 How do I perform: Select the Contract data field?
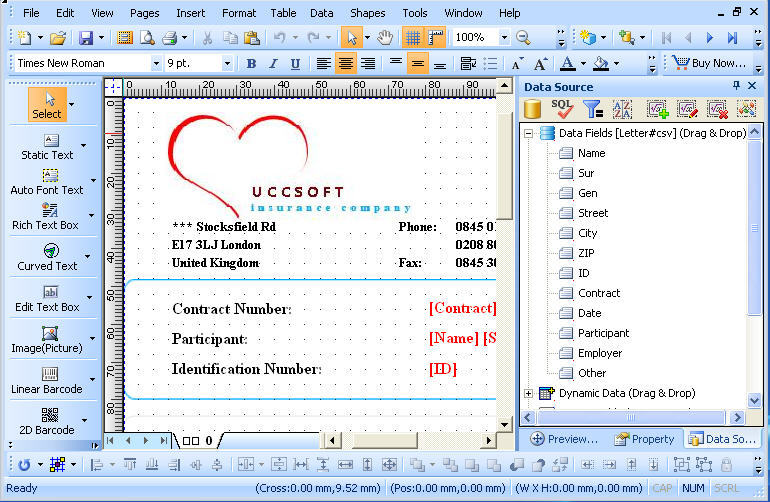coord(590,293)
